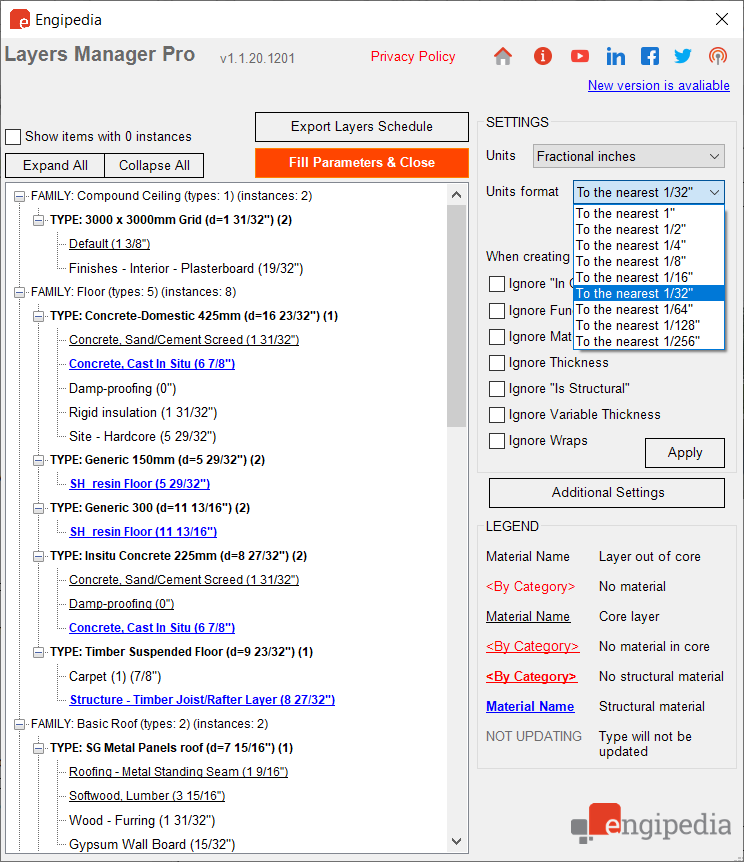This screenshot has height=862, width=744.
Task: Enable Show items with 0 instances
Action: click(x=13, y=136)
